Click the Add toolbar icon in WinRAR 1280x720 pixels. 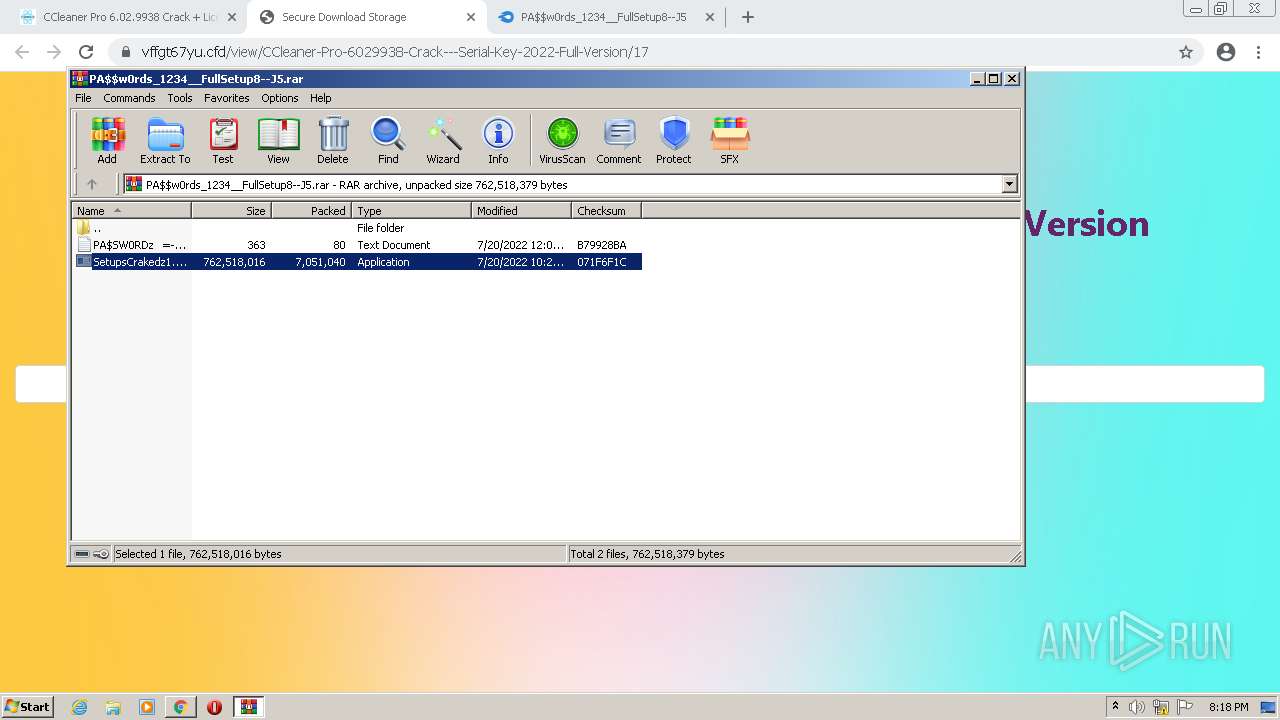107,140
